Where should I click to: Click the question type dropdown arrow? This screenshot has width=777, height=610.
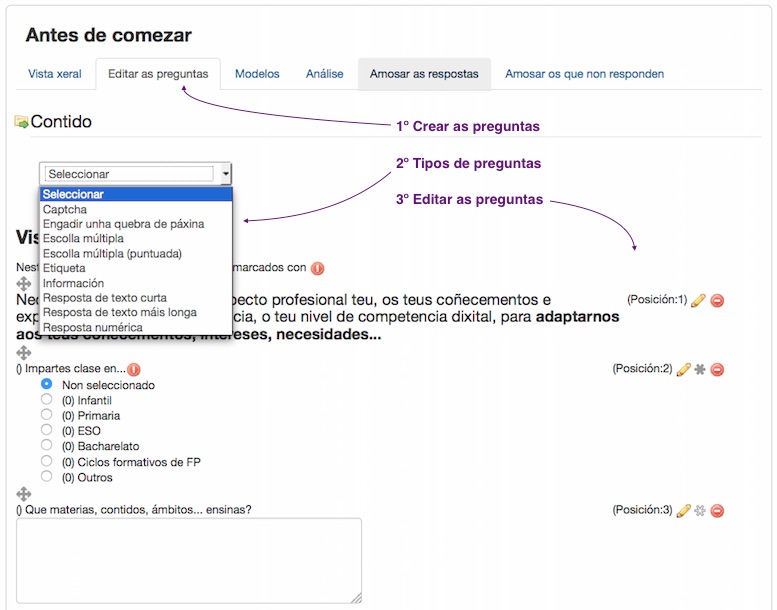point(226,174)
